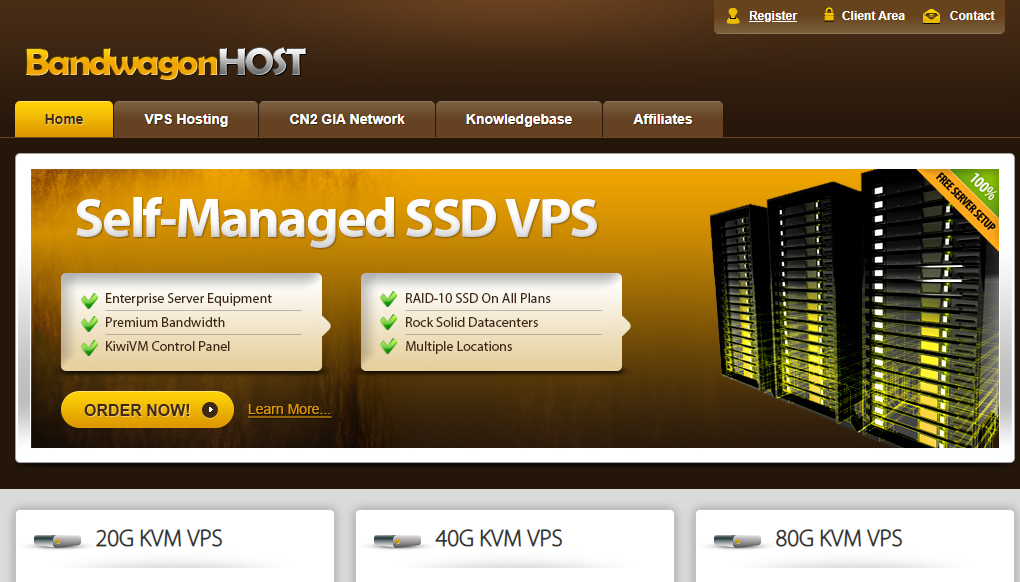This screenshot has width=1020, height=582.
Task: Select the 20G KVM VPS plan heading
Action: [159, 538]
